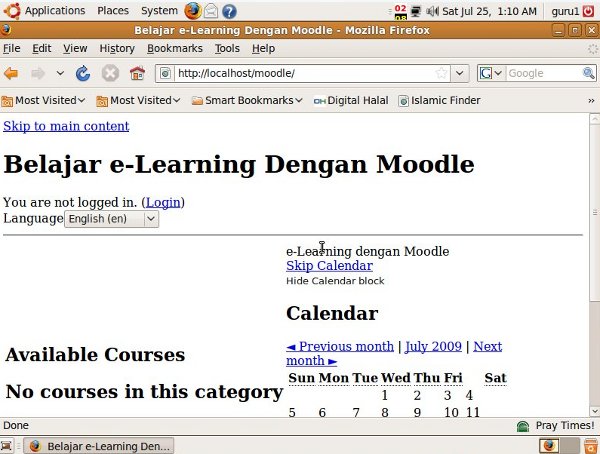
Task: Click the greyed Forward arrow button
Action: [38, 73]
